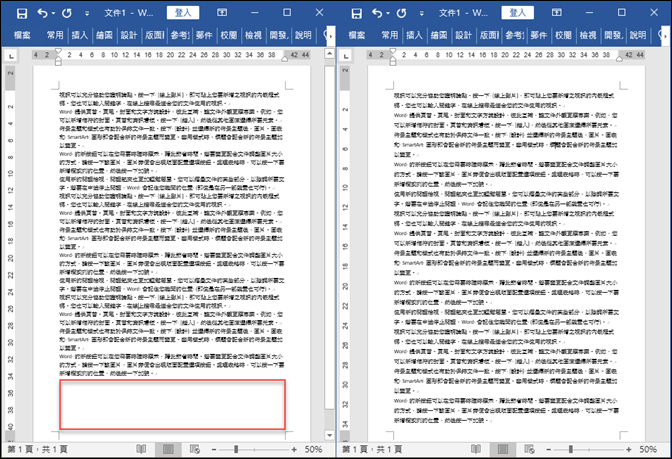Open the 檔案 tab in the right window
The height and width of the screenshot is (459, 672).
pyautogui.click(x=357, y=35)
